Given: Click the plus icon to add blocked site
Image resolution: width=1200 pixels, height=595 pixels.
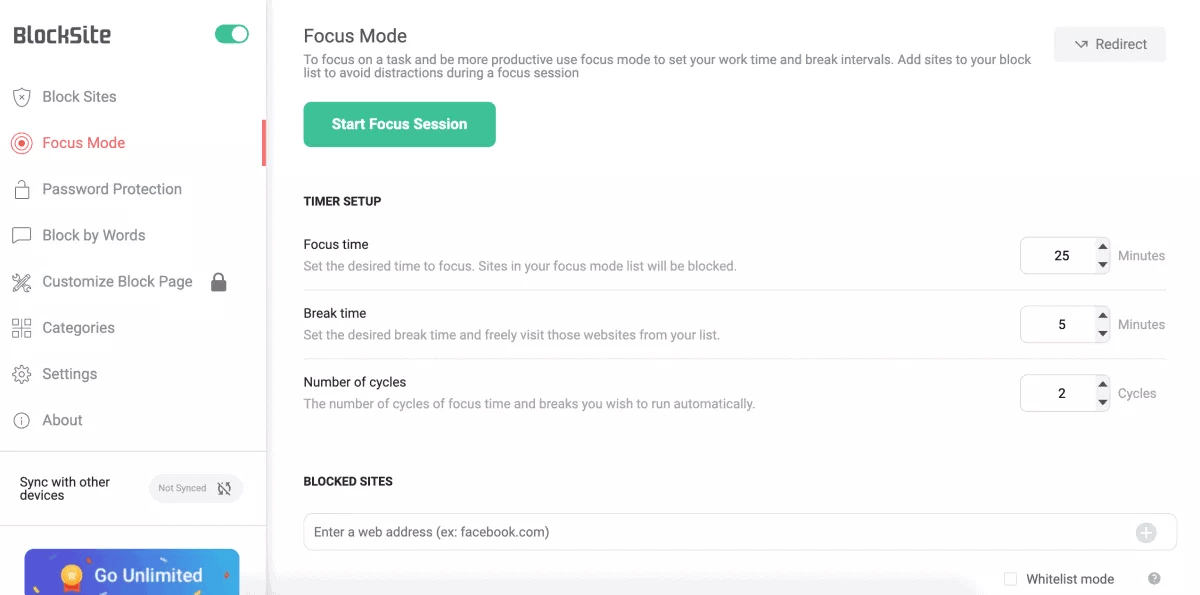Looking at the screenshot, I should (x=1146, y=532).
